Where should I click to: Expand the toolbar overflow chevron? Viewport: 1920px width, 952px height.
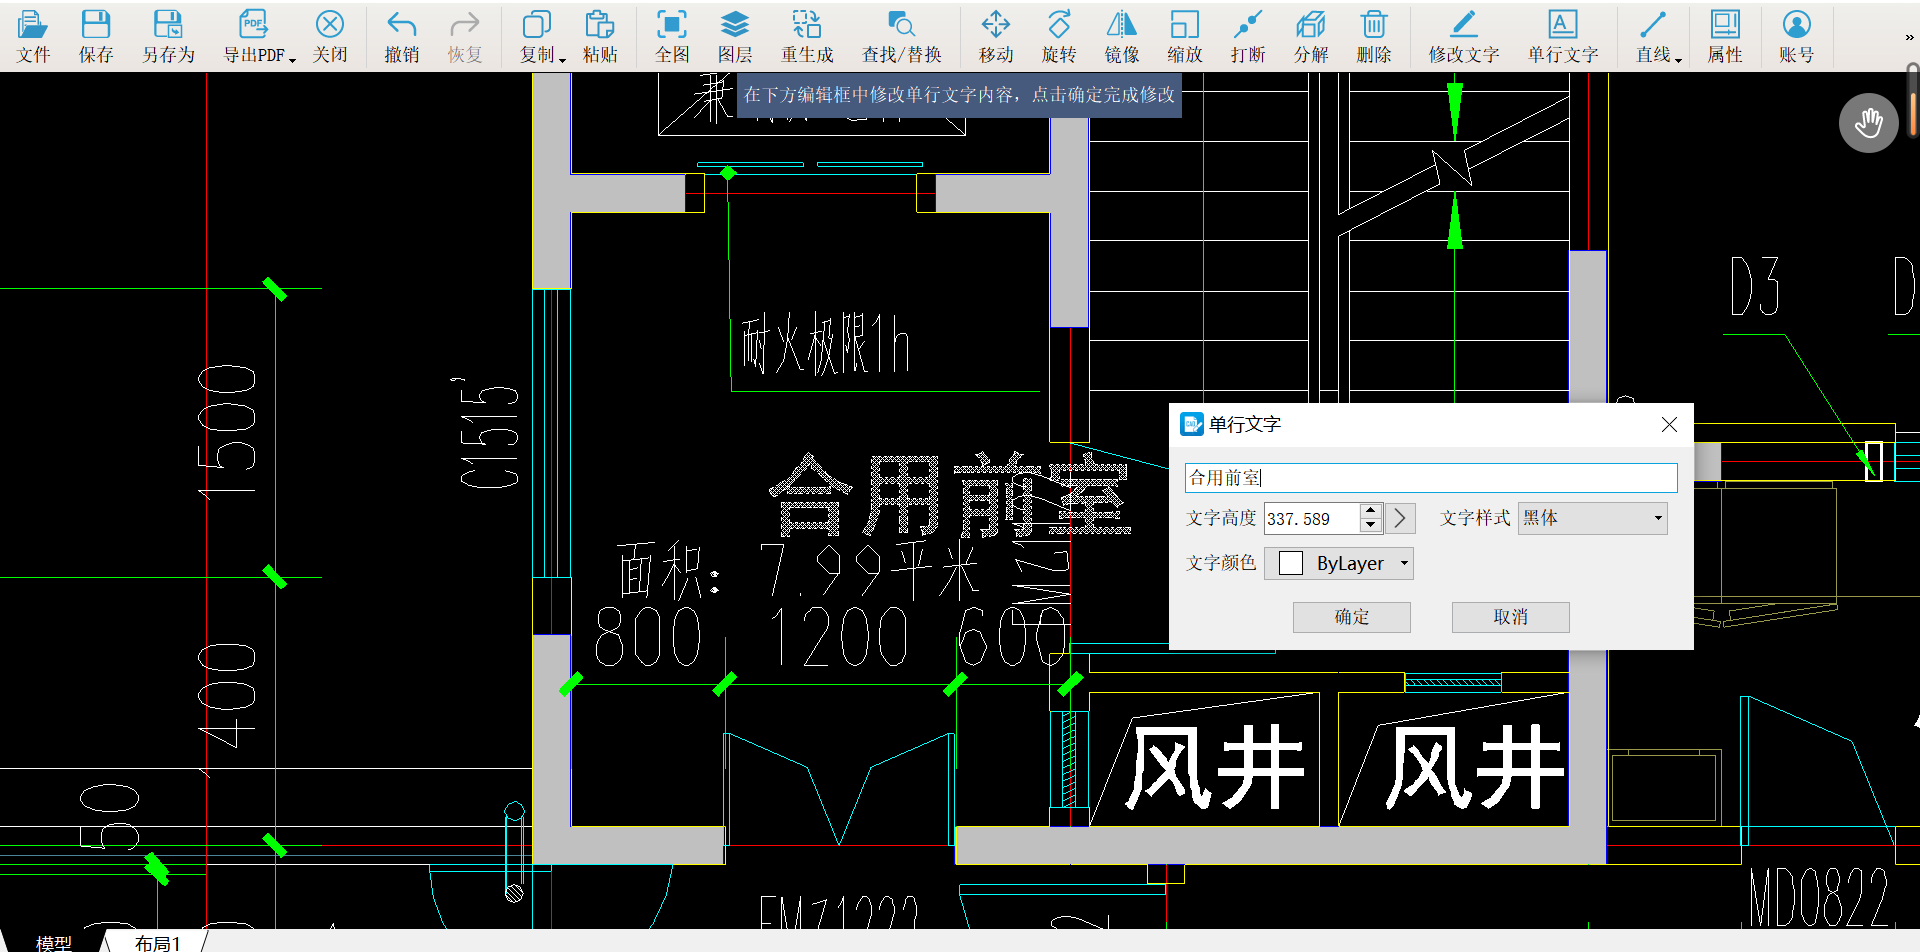(1909, 38)
